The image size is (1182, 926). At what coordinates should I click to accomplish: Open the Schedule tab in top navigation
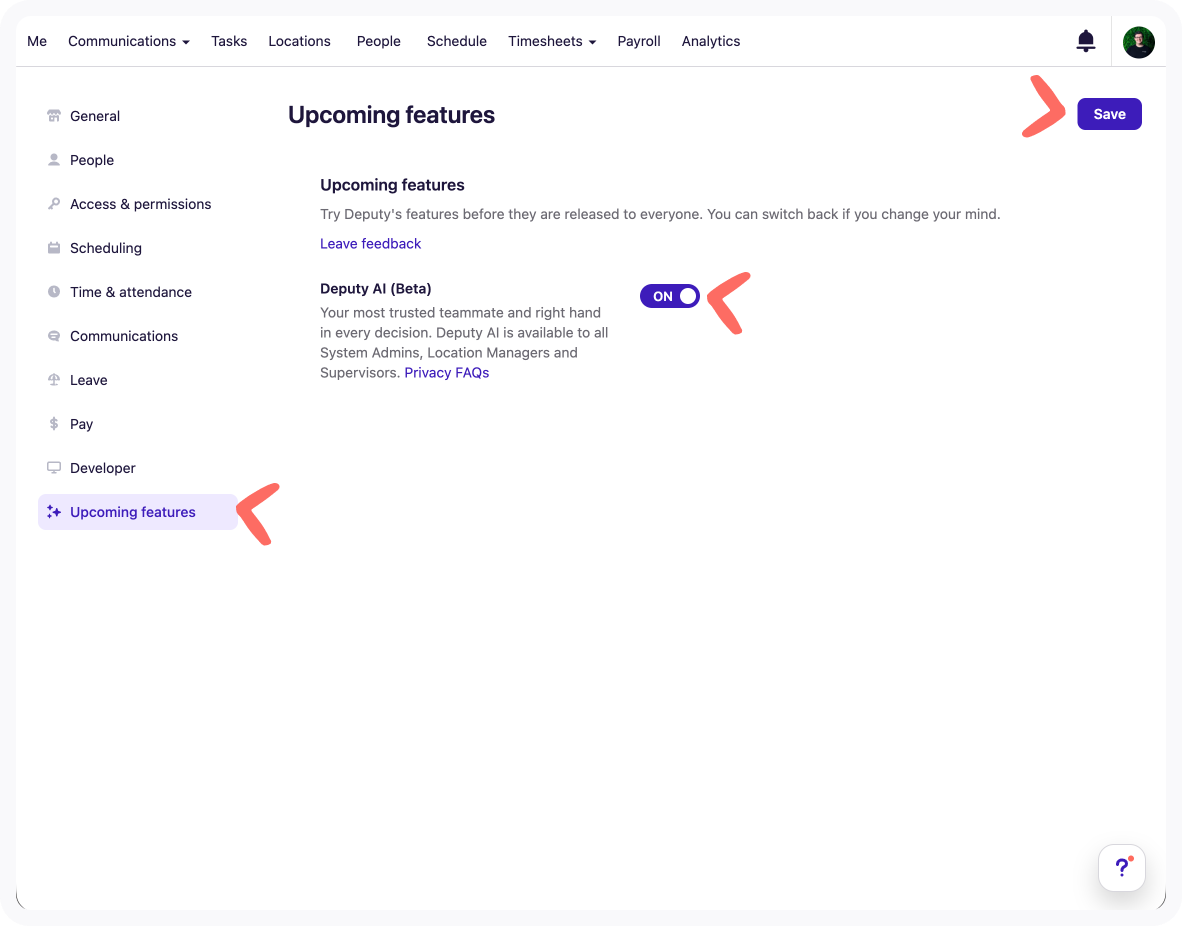pyautogui.click(x=456, y=41)
